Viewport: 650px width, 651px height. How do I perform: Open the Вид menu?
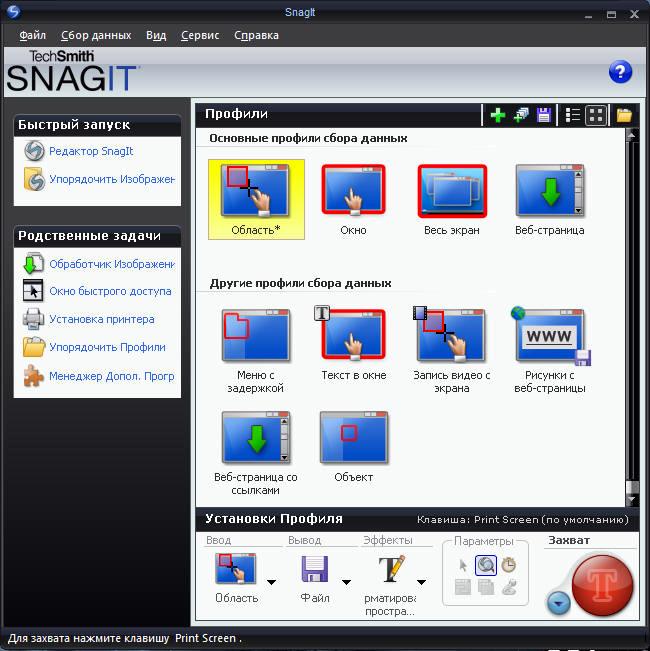[x=156, y=35]
